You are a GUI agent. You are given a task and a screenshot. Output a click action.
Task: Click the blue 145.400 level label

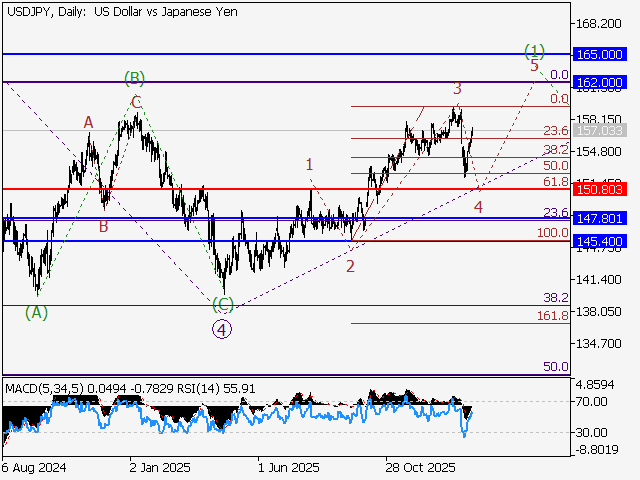(x=600, y=241)
